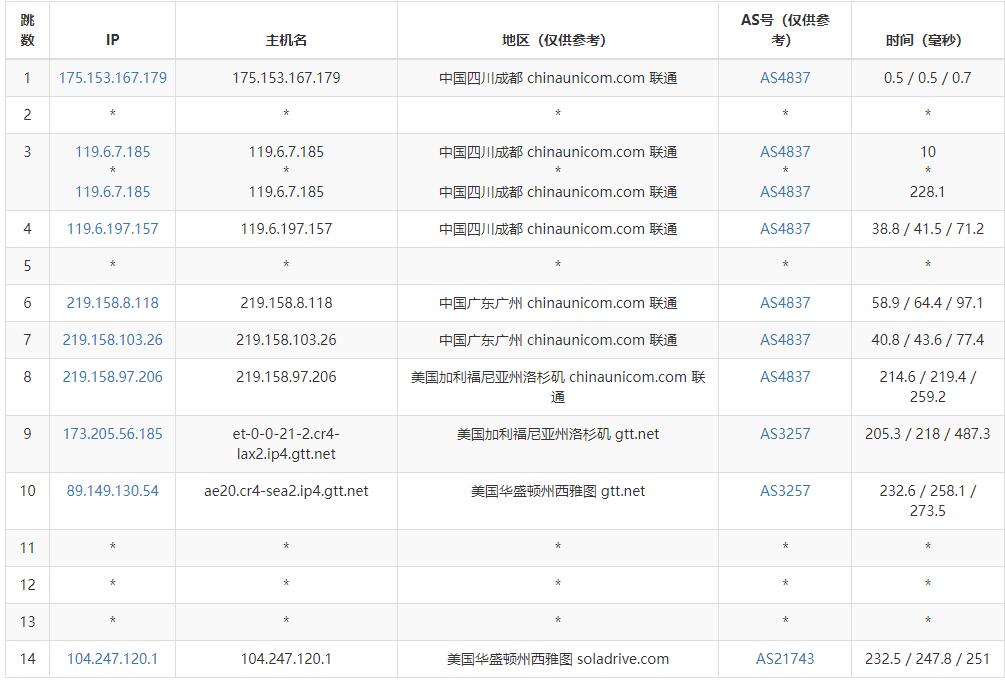Visit the 173.205.56.185 IP link
Image resolution: width=1005 pixels, height=682 pixels.
click(x=113, y=434)
